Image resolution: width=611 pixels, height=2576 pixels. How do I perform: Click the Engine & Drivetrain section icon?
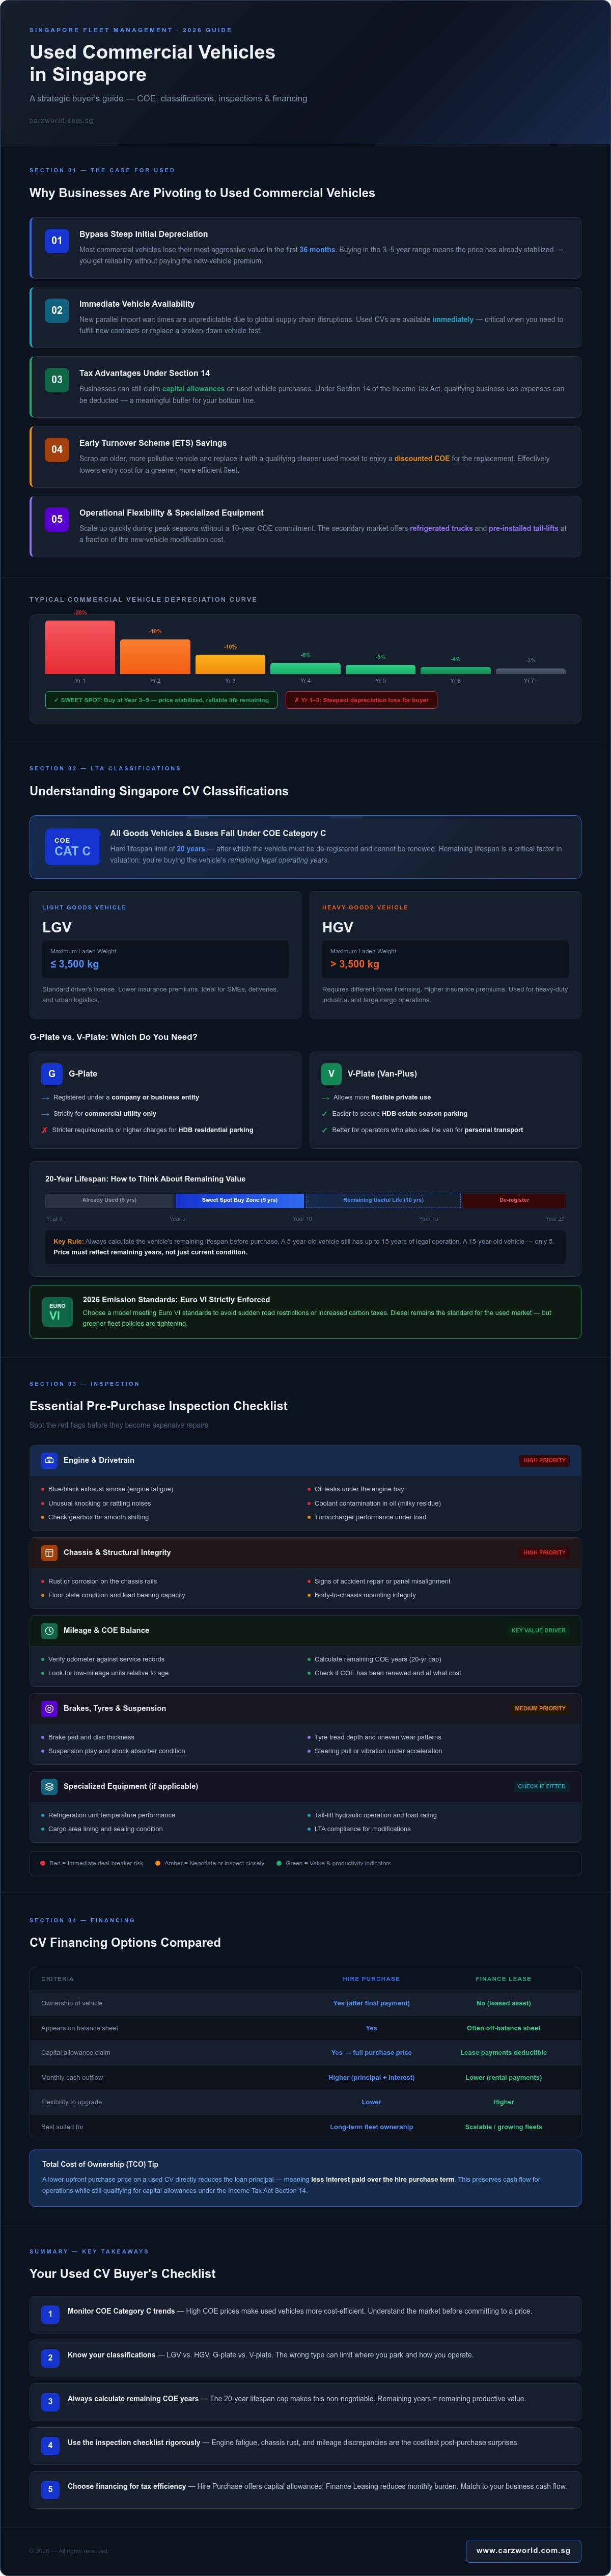click(x=49, y=1460)
